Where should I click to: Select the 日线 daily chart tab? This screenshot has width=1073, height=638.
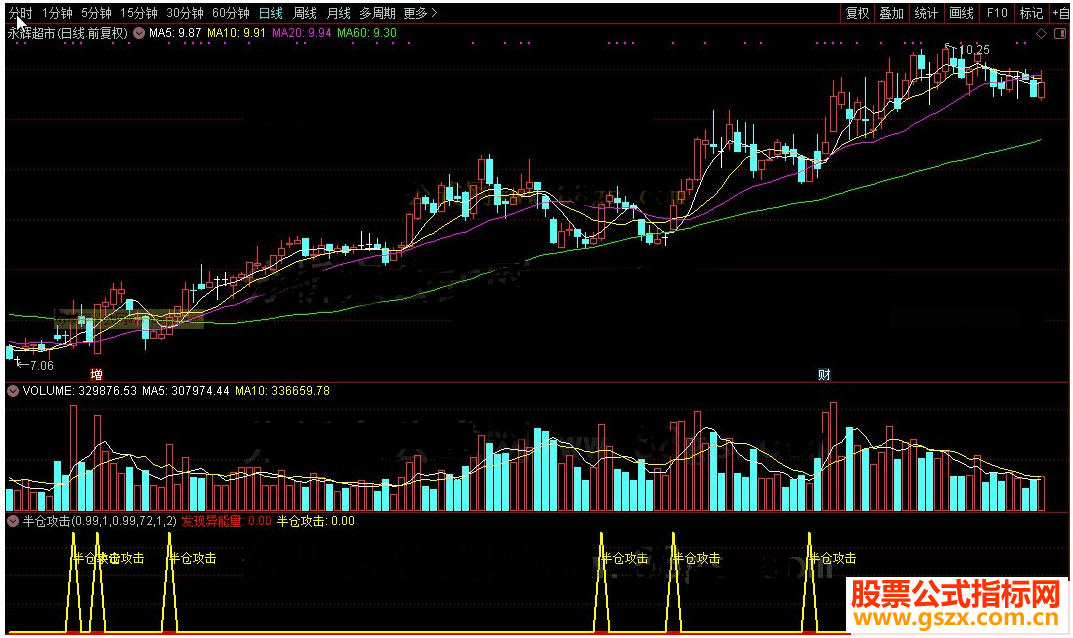click(x=271, y=13)
